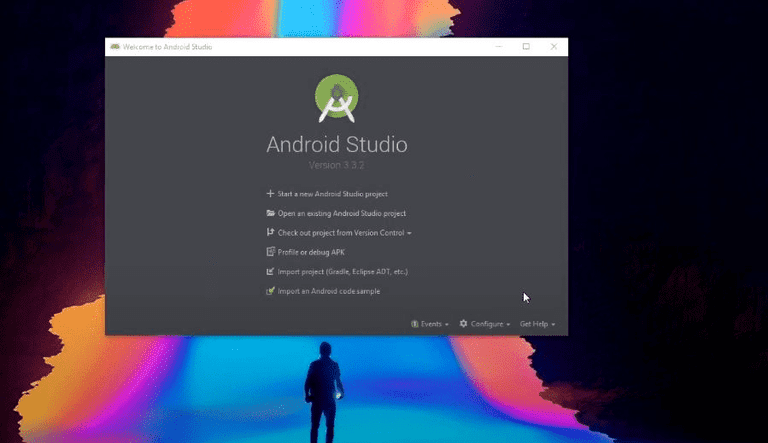Open the Get Help dropdown
Image resolution: width=768 pixels, height=443 pixels.
point(537,324)
